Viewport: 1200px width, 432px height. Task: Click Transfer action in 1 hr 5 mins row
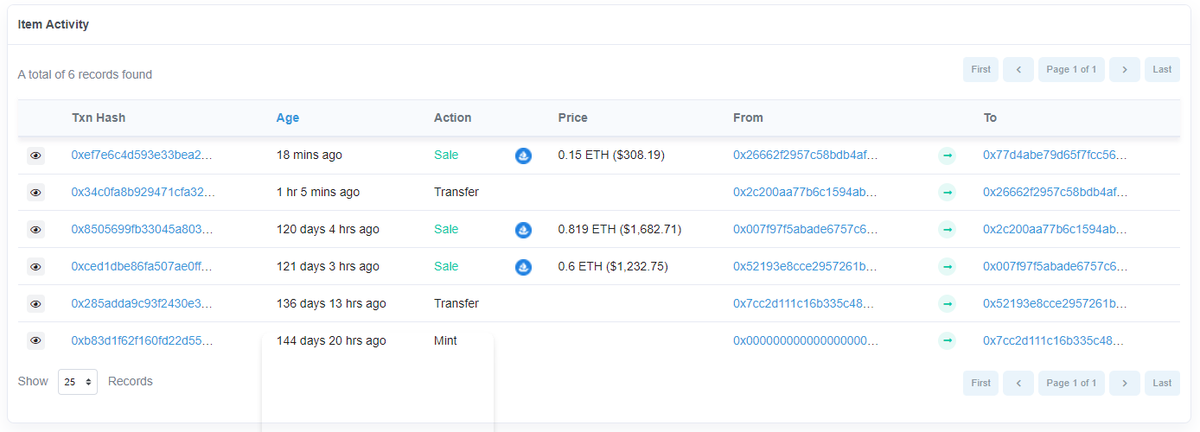pos(456,193)
